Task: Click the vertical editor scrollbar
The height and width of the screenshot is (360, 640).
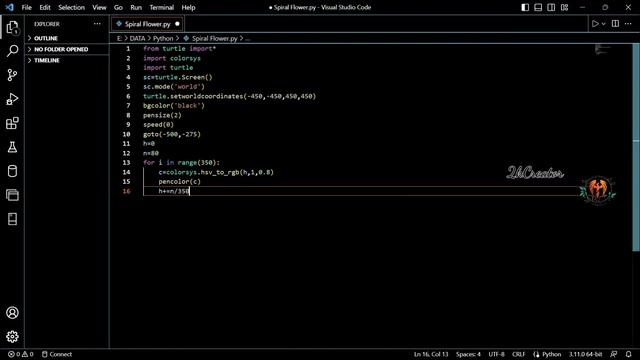Action: point(636,147)
